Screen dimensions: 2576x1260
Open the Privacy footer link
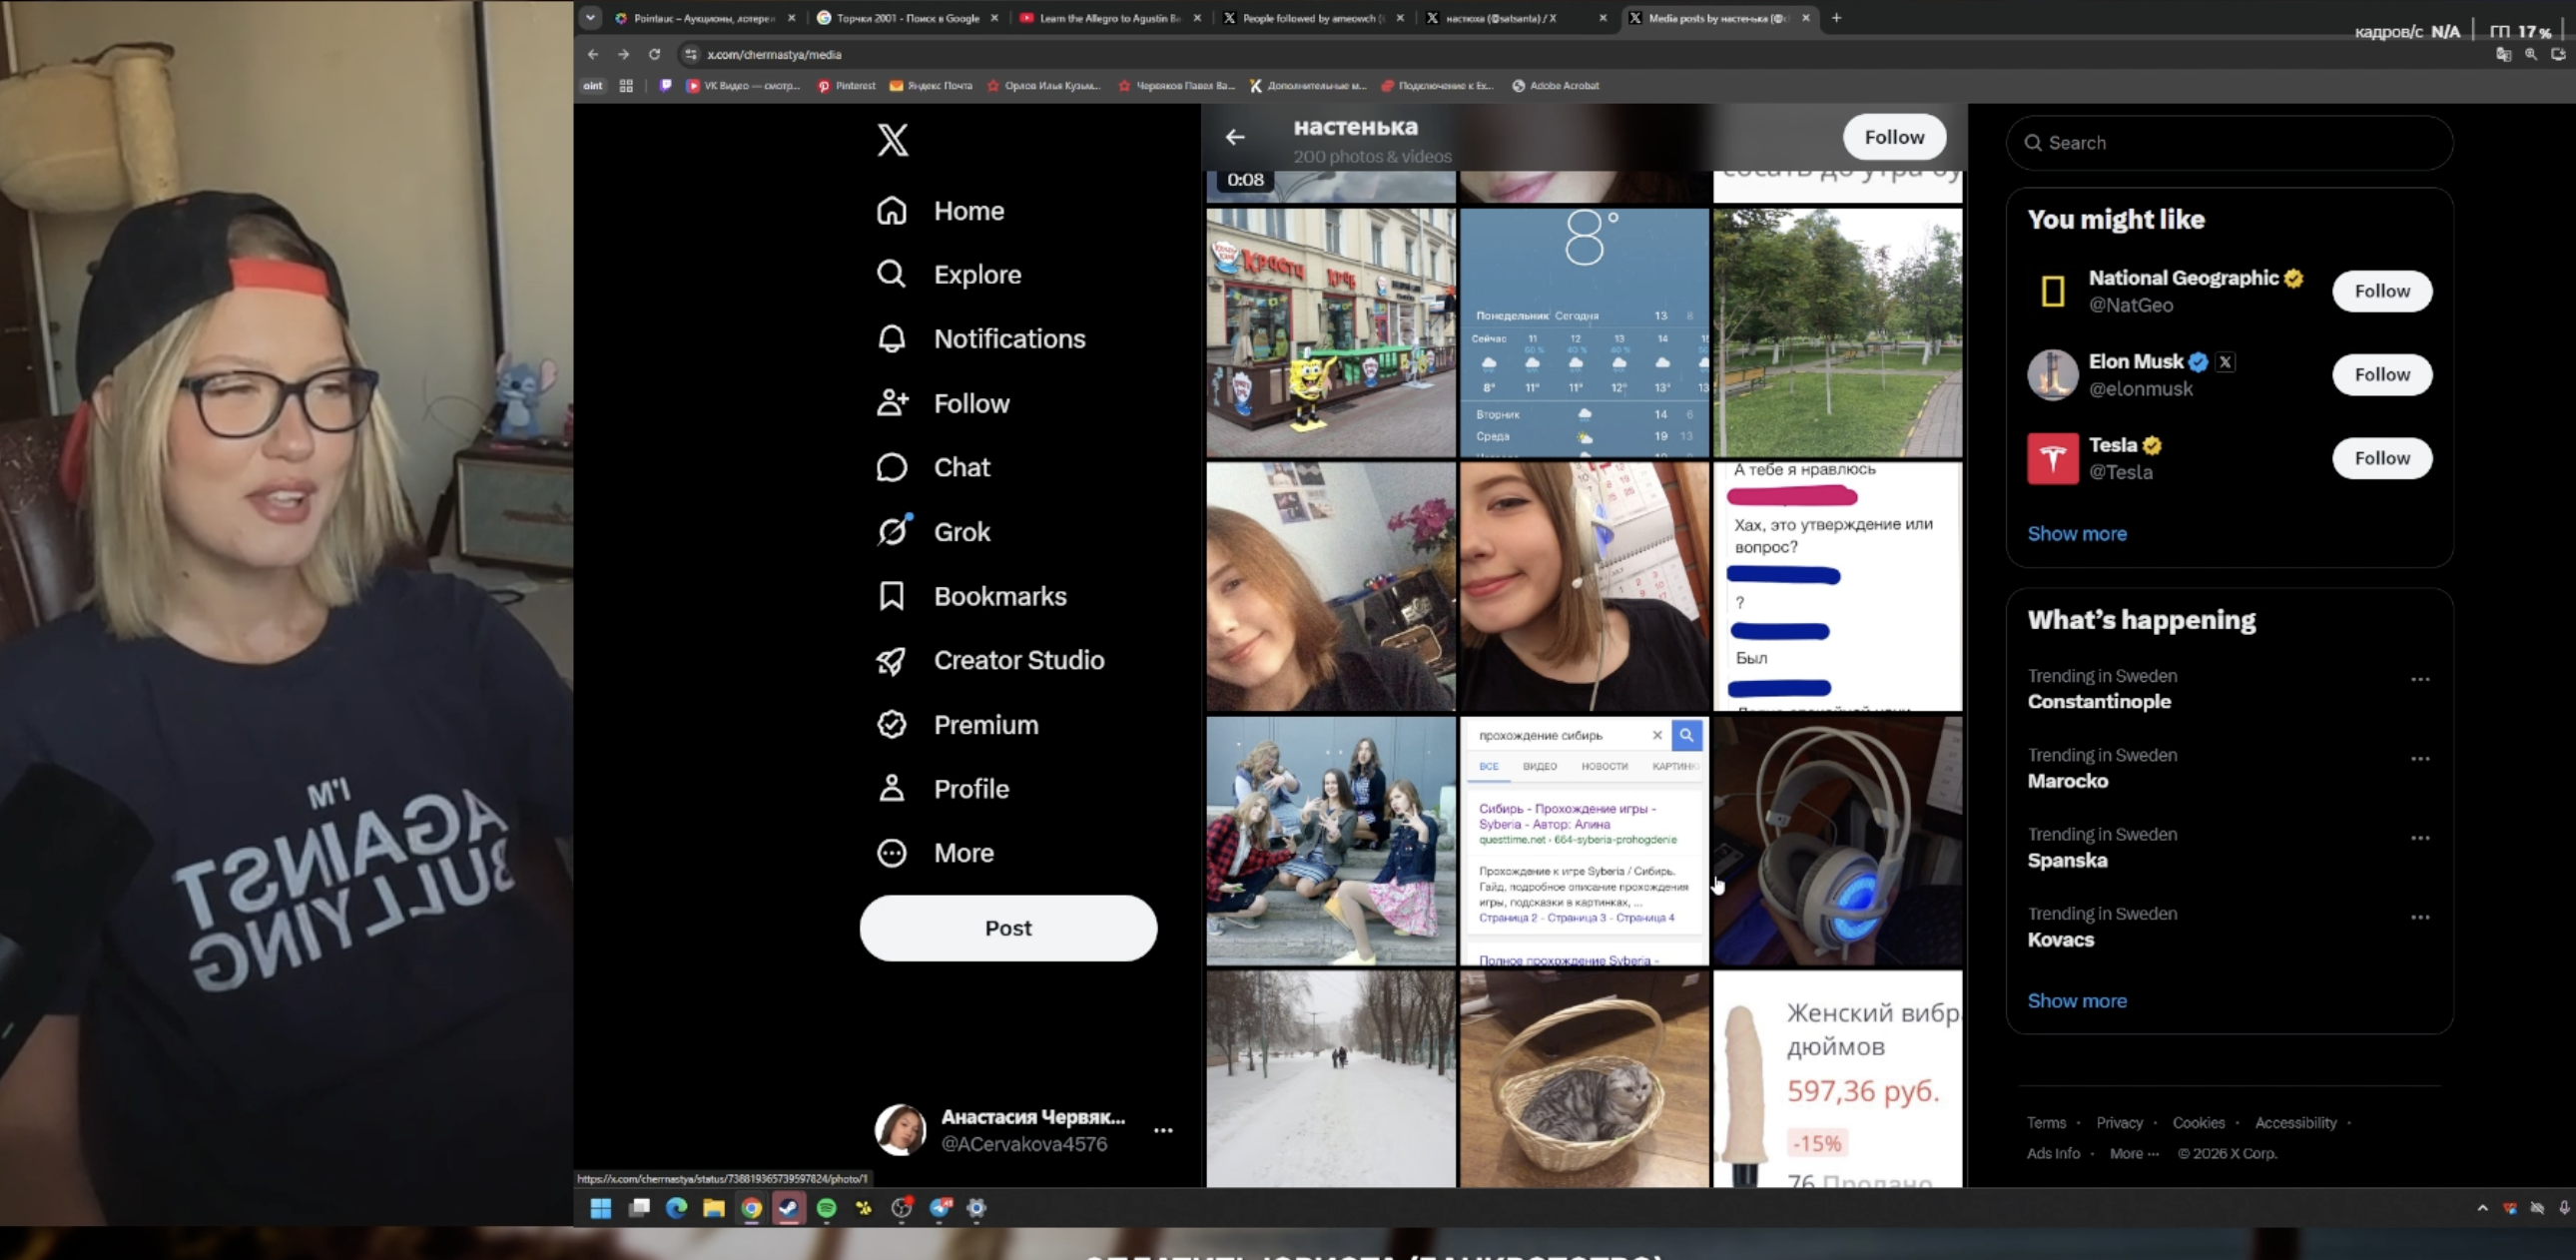pyautogui.click(x=2119, y=1123)
